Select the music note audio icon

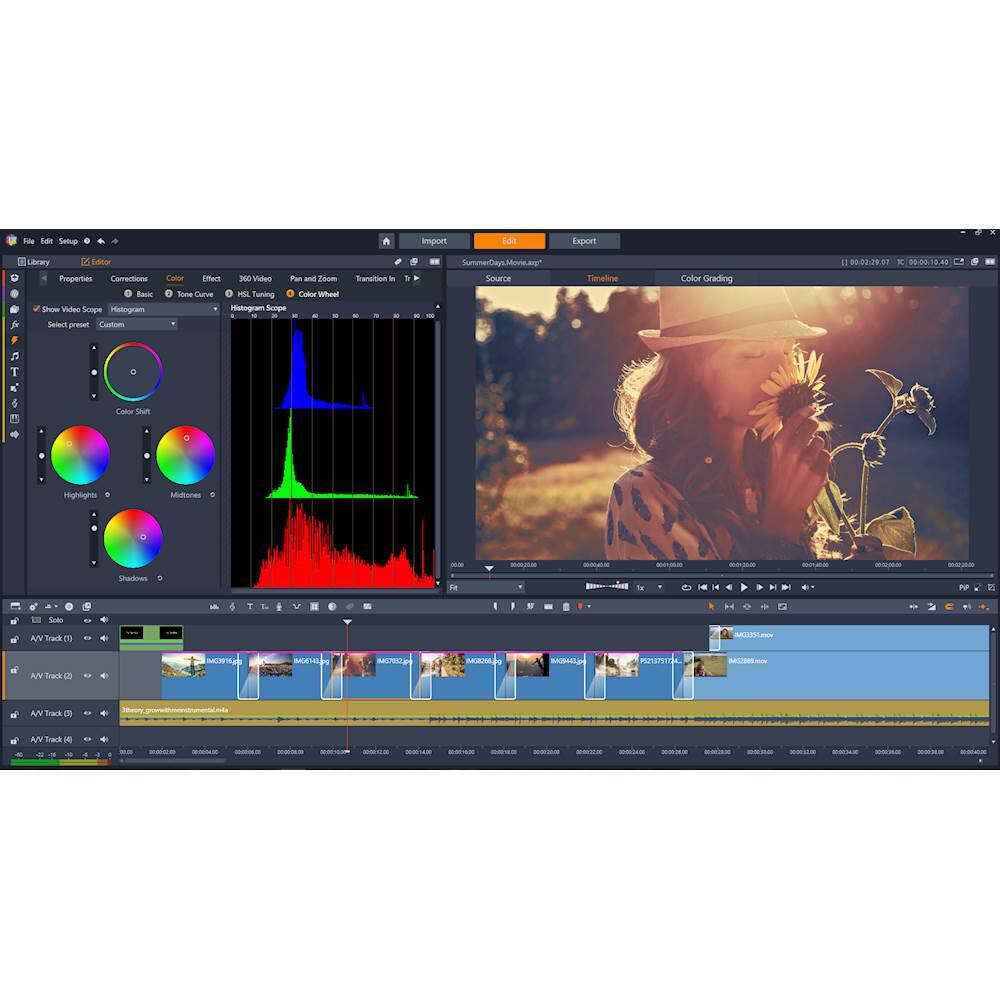point(14,356)
